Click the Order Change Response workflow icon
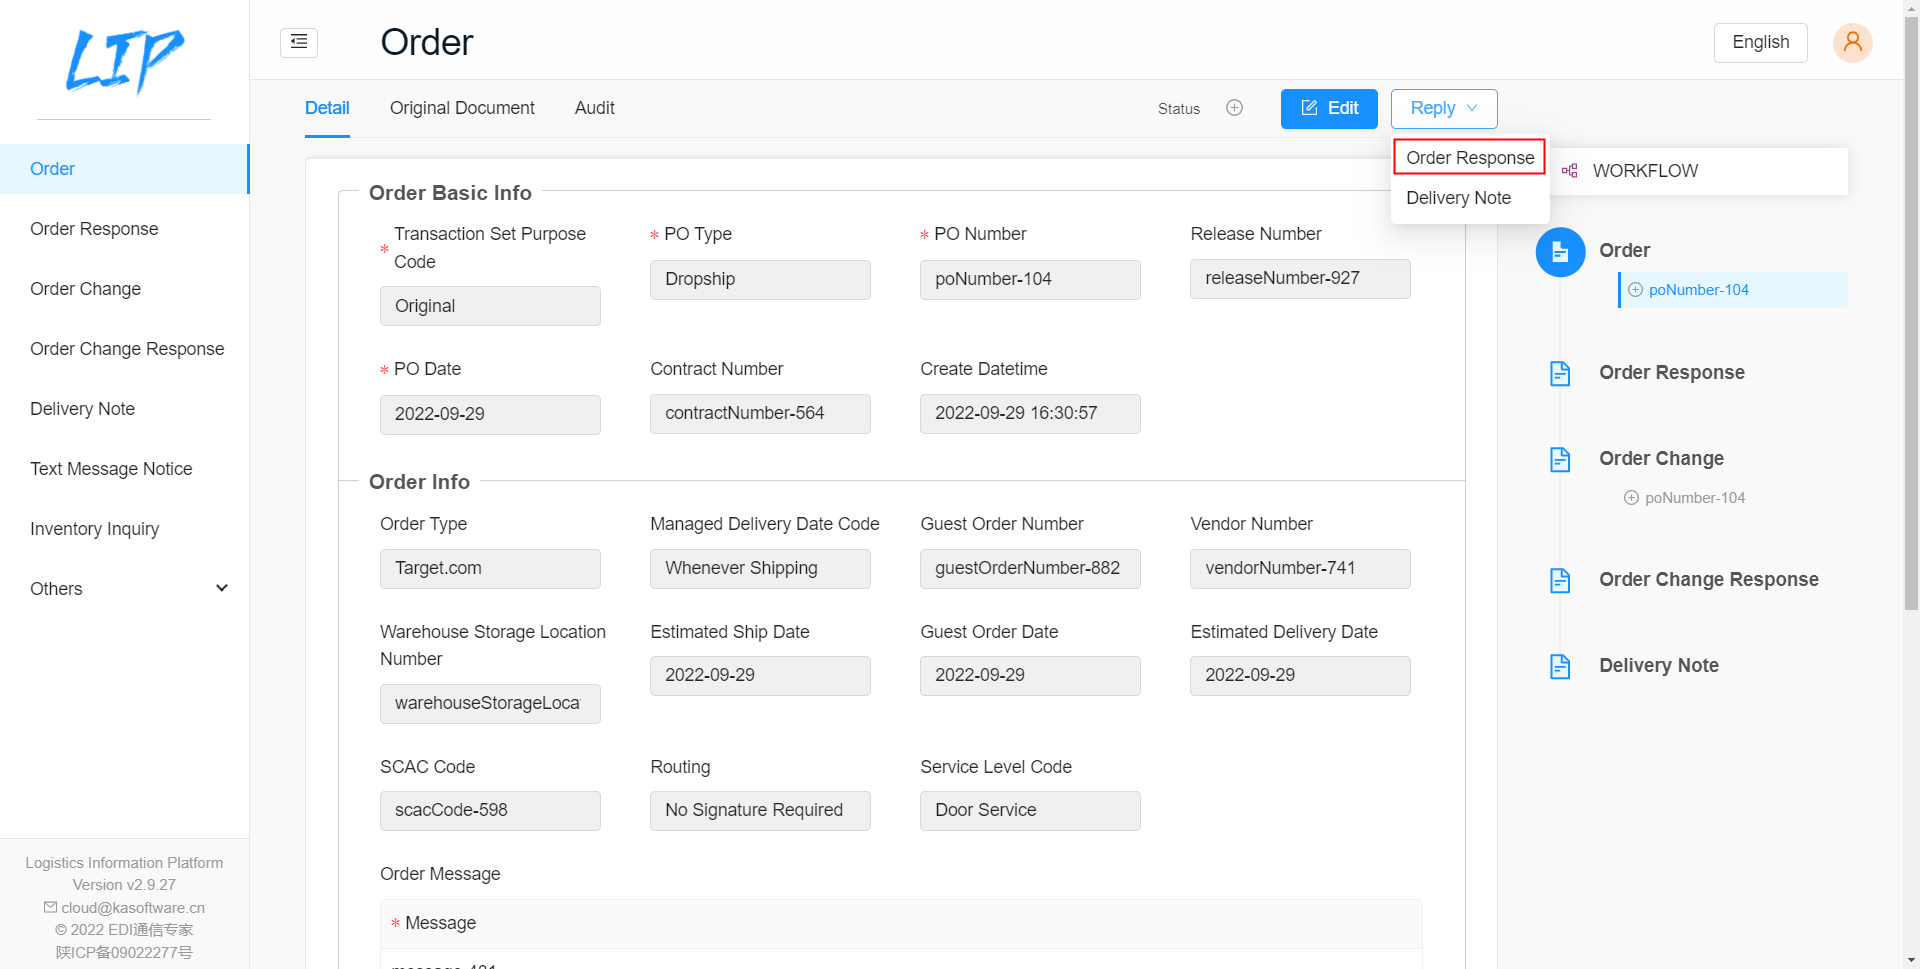 [1560, 580]
